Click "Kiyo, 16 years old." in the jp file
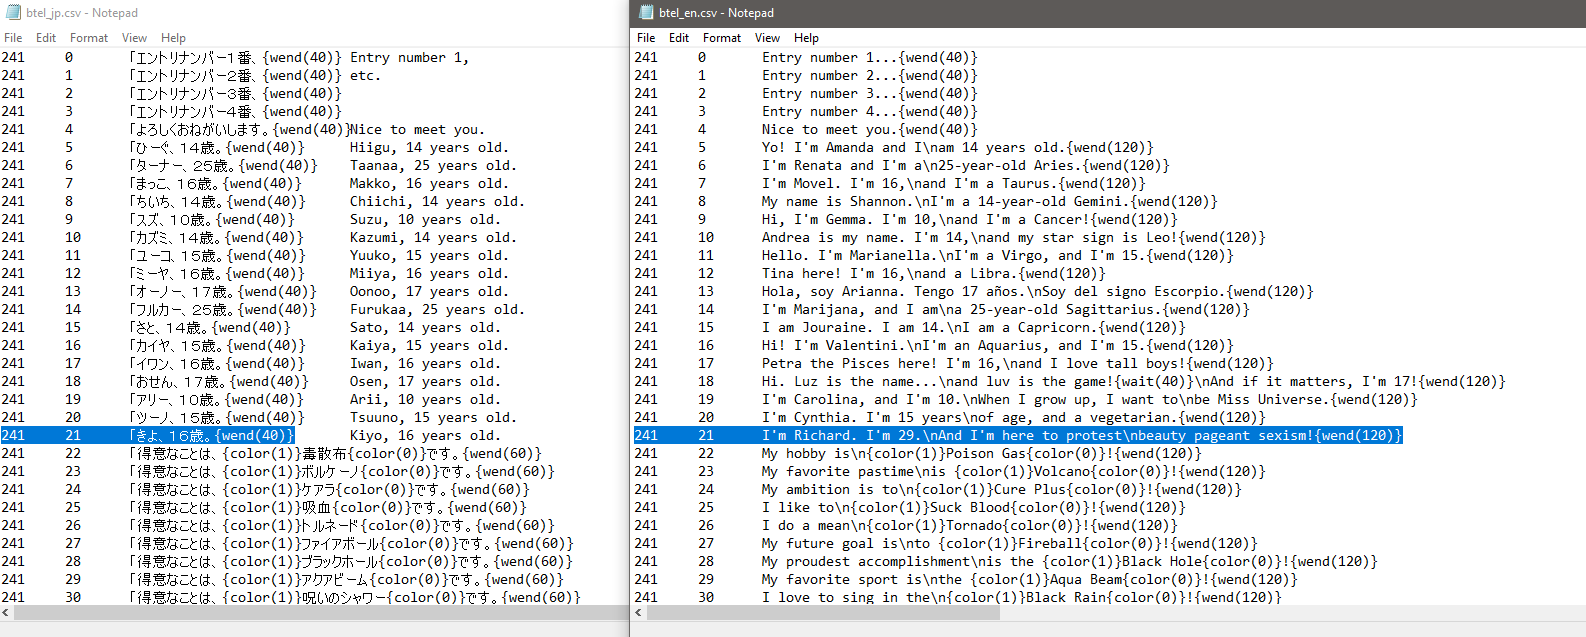 tap(425, 435)
